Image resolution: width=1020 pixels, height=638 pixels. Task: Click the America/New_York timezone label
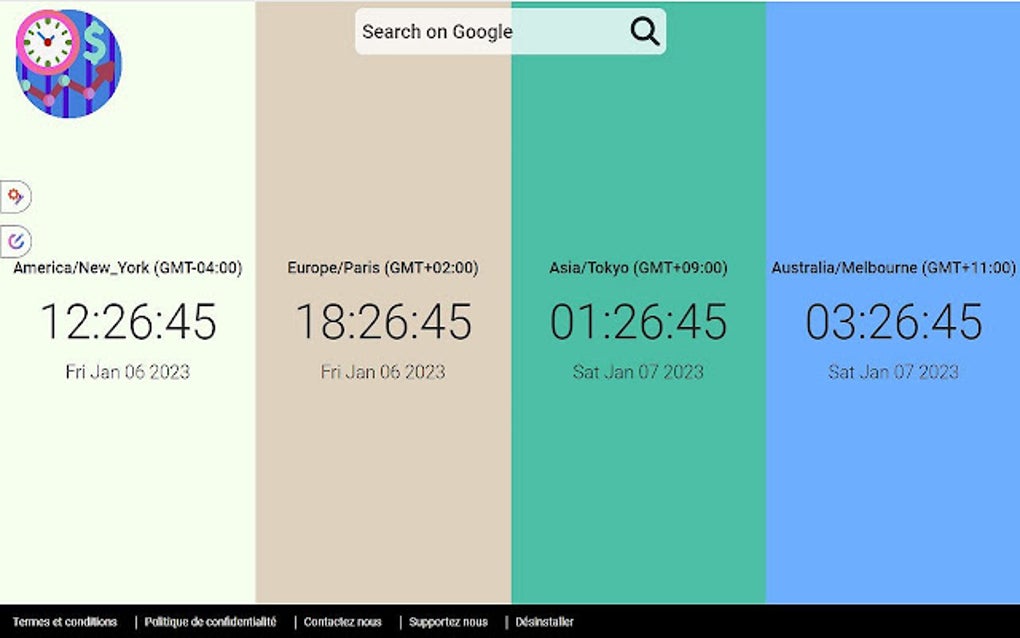coord(127,268)
